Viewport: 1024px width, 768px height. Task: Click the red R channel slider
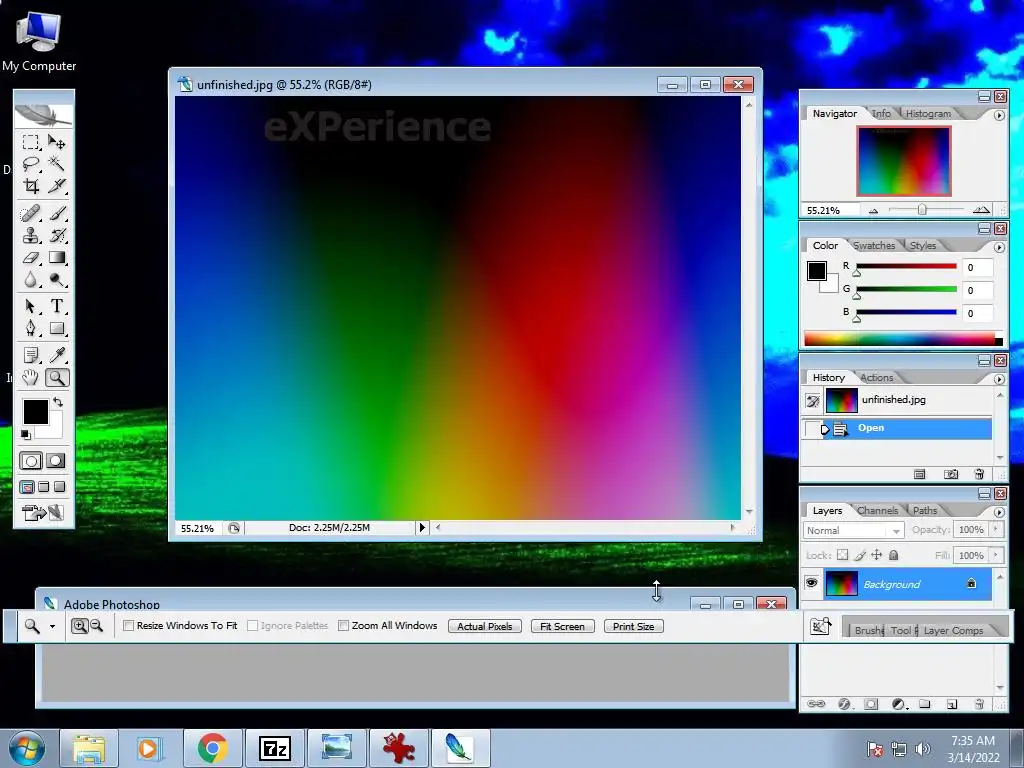pyautogui.click(x=906, y=266)
